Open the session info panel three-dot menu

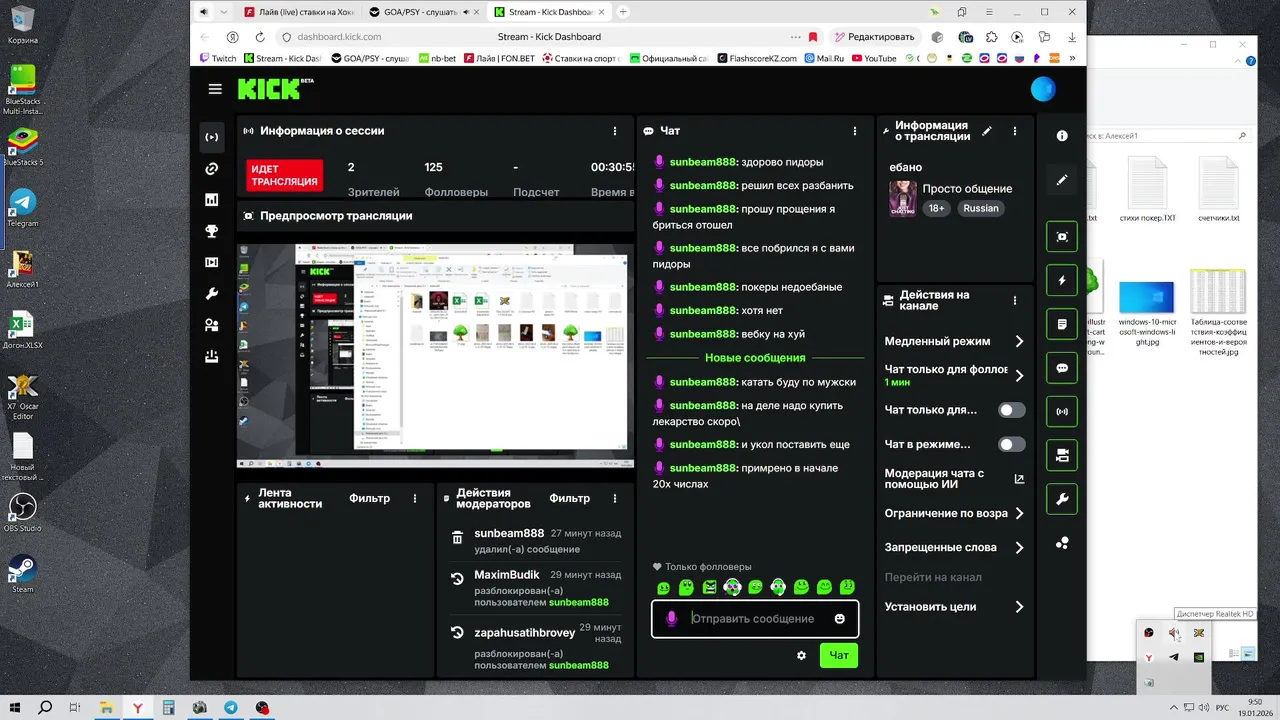[x=615, y=131]
